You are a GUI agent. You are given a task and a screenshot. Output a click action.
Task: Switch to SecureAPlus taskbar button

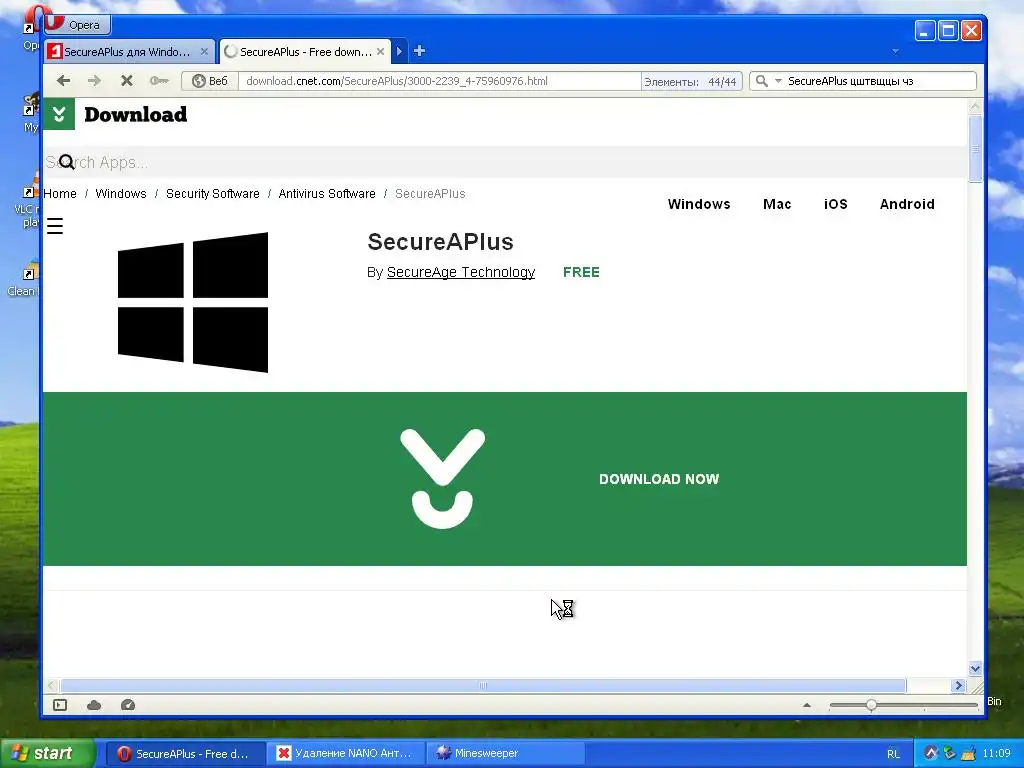coord(185,754)
